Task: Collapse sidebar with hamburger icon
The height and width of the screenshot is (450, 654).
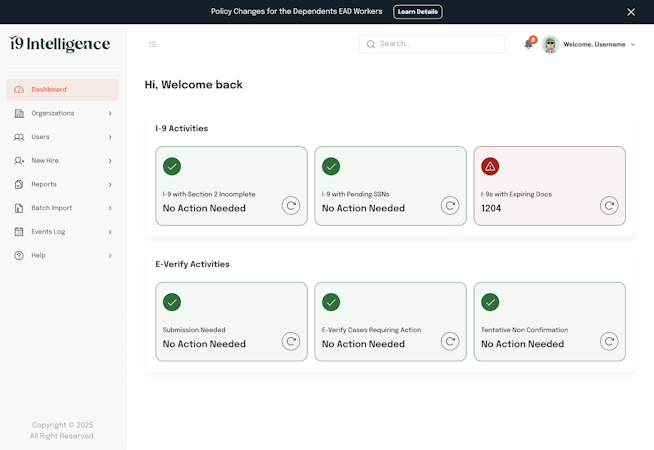Action: tap(152, 44)
